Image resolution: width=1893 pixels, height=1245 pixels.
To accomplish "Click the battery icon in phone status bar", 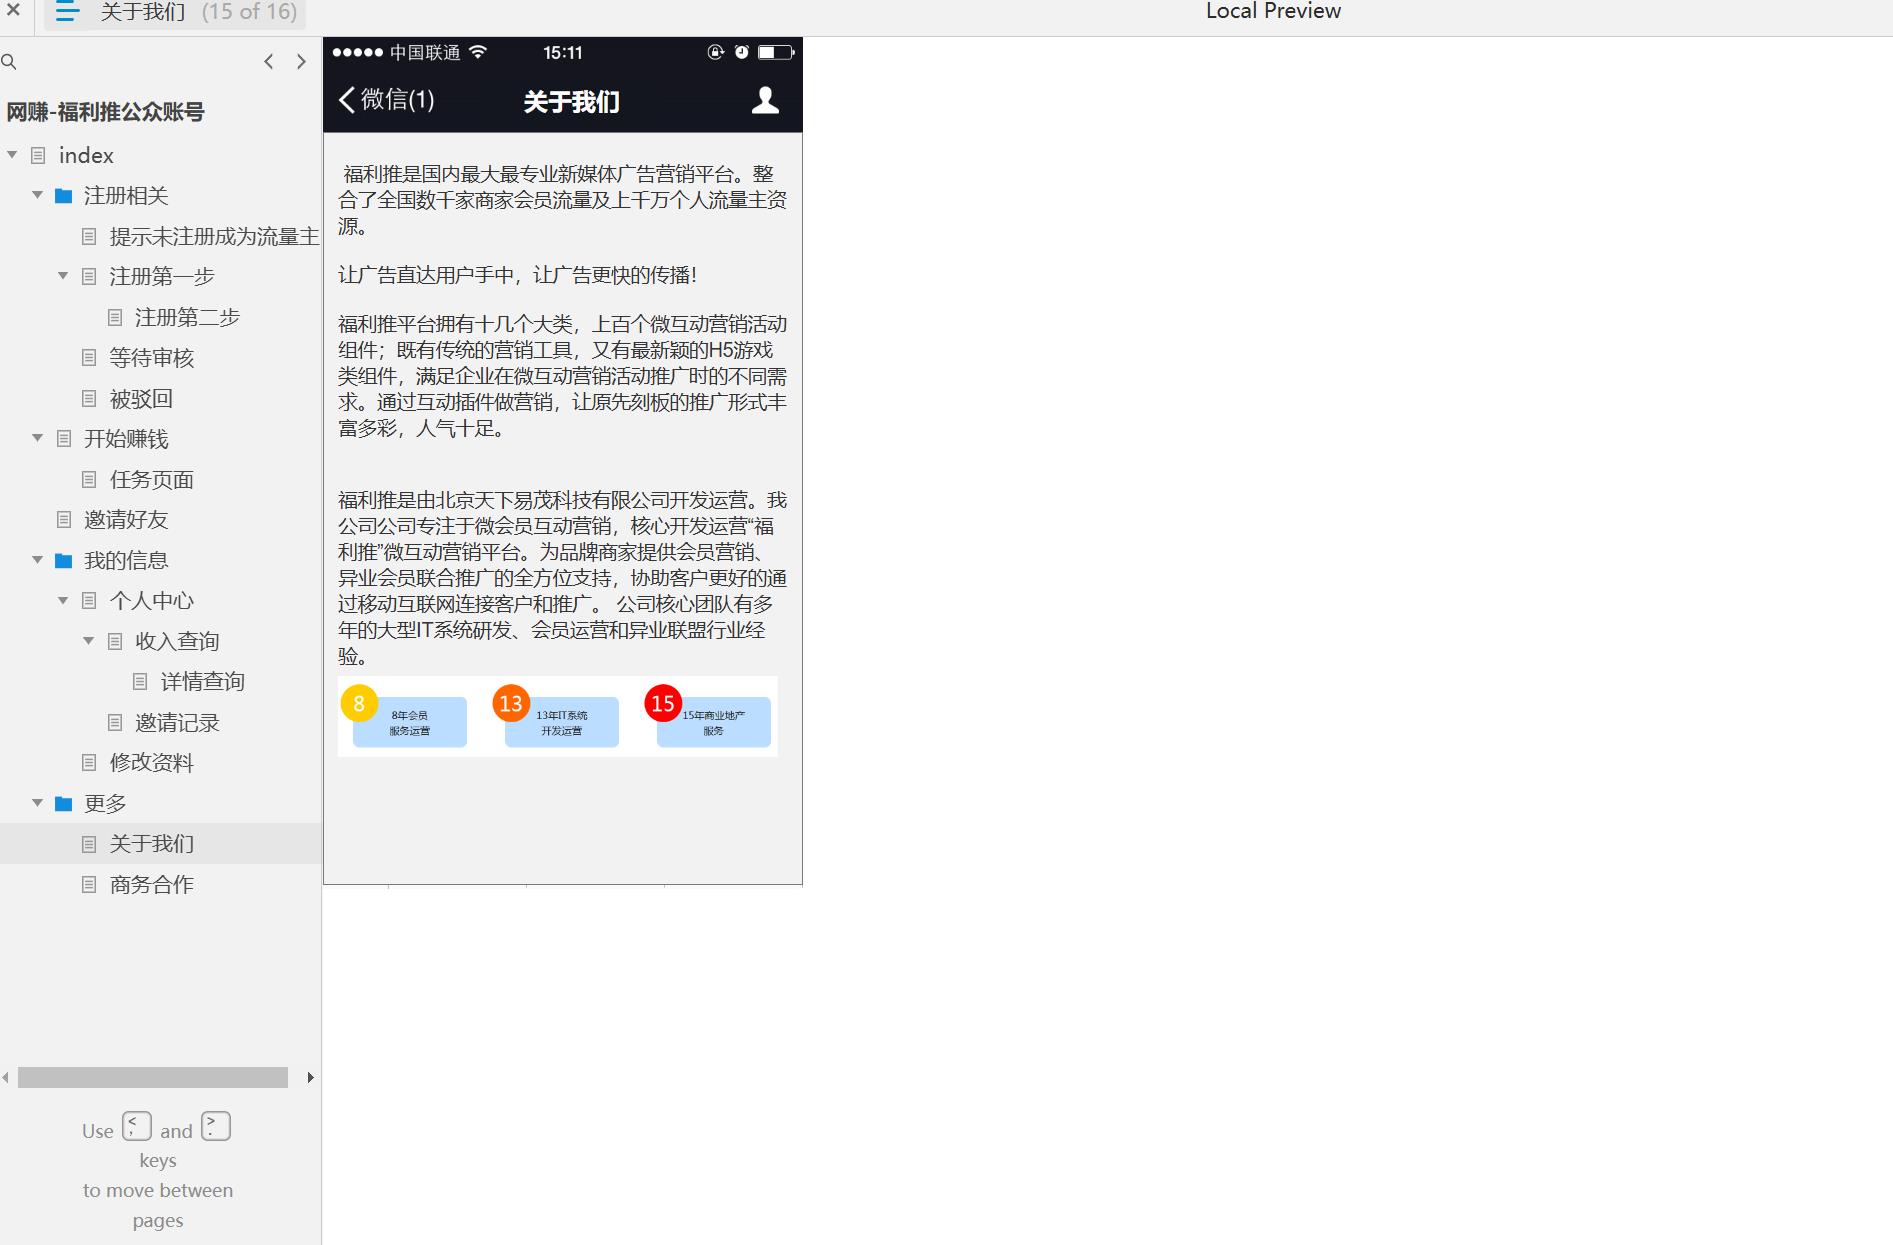I will tap(776, 52).
